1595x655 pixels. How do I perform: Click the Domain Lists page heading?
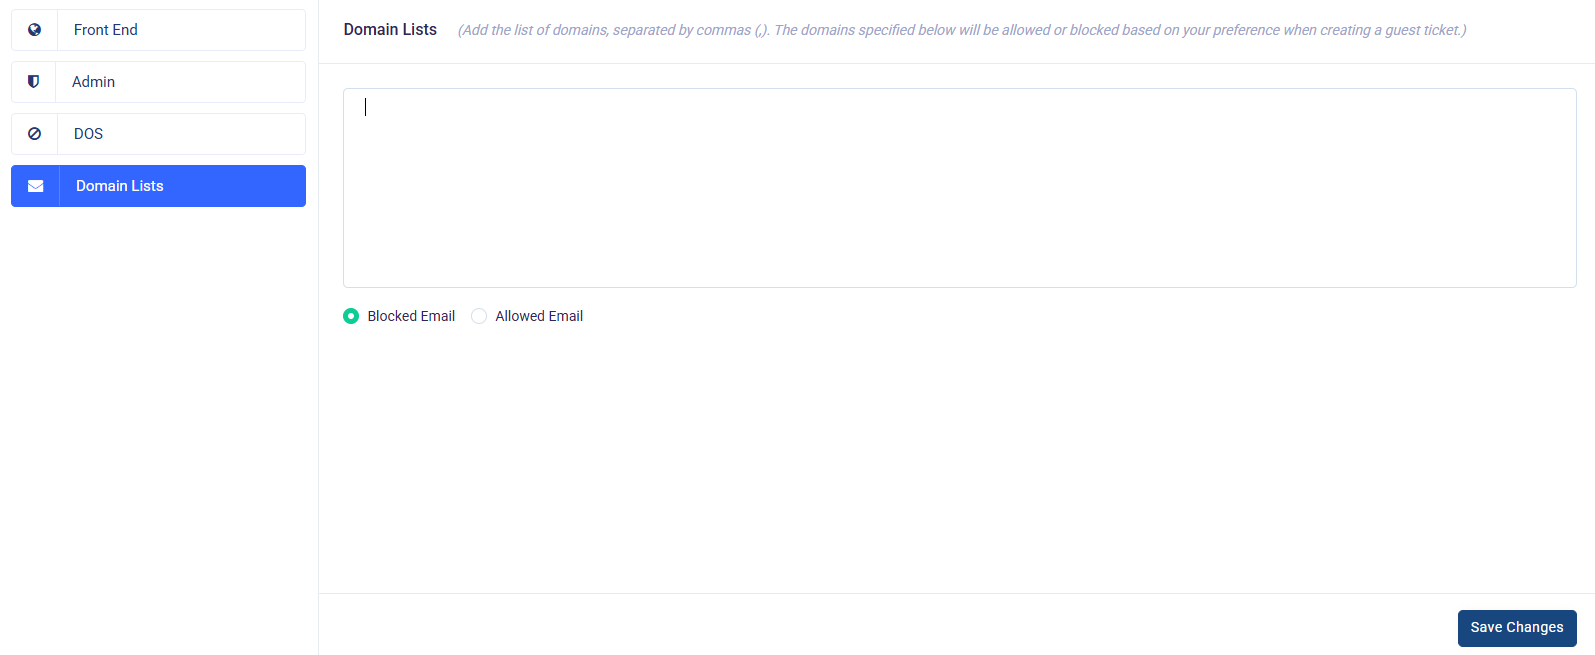(x=390, y=30)
